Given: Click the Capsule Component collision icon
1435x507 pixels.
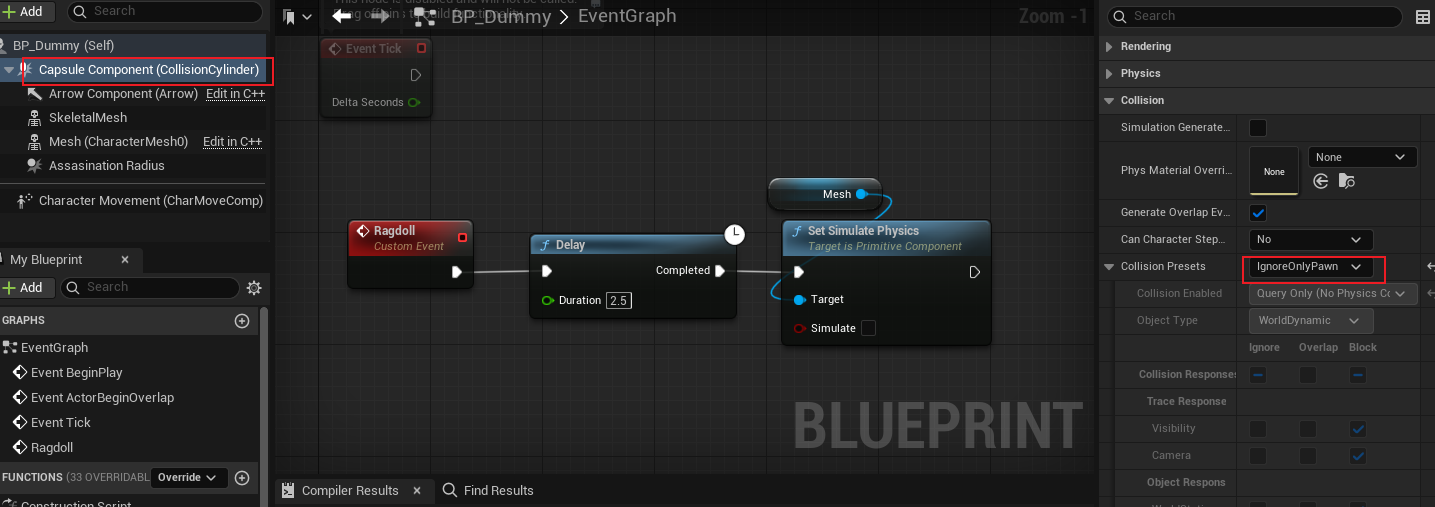Looking at the screenshot, I should (26, 70).
